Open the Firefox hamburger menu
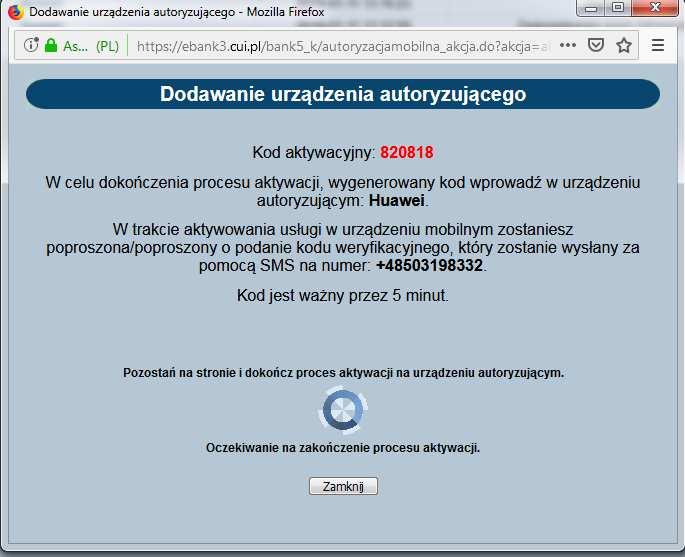This screenshot has width=685, height=557. coord(658,45)
